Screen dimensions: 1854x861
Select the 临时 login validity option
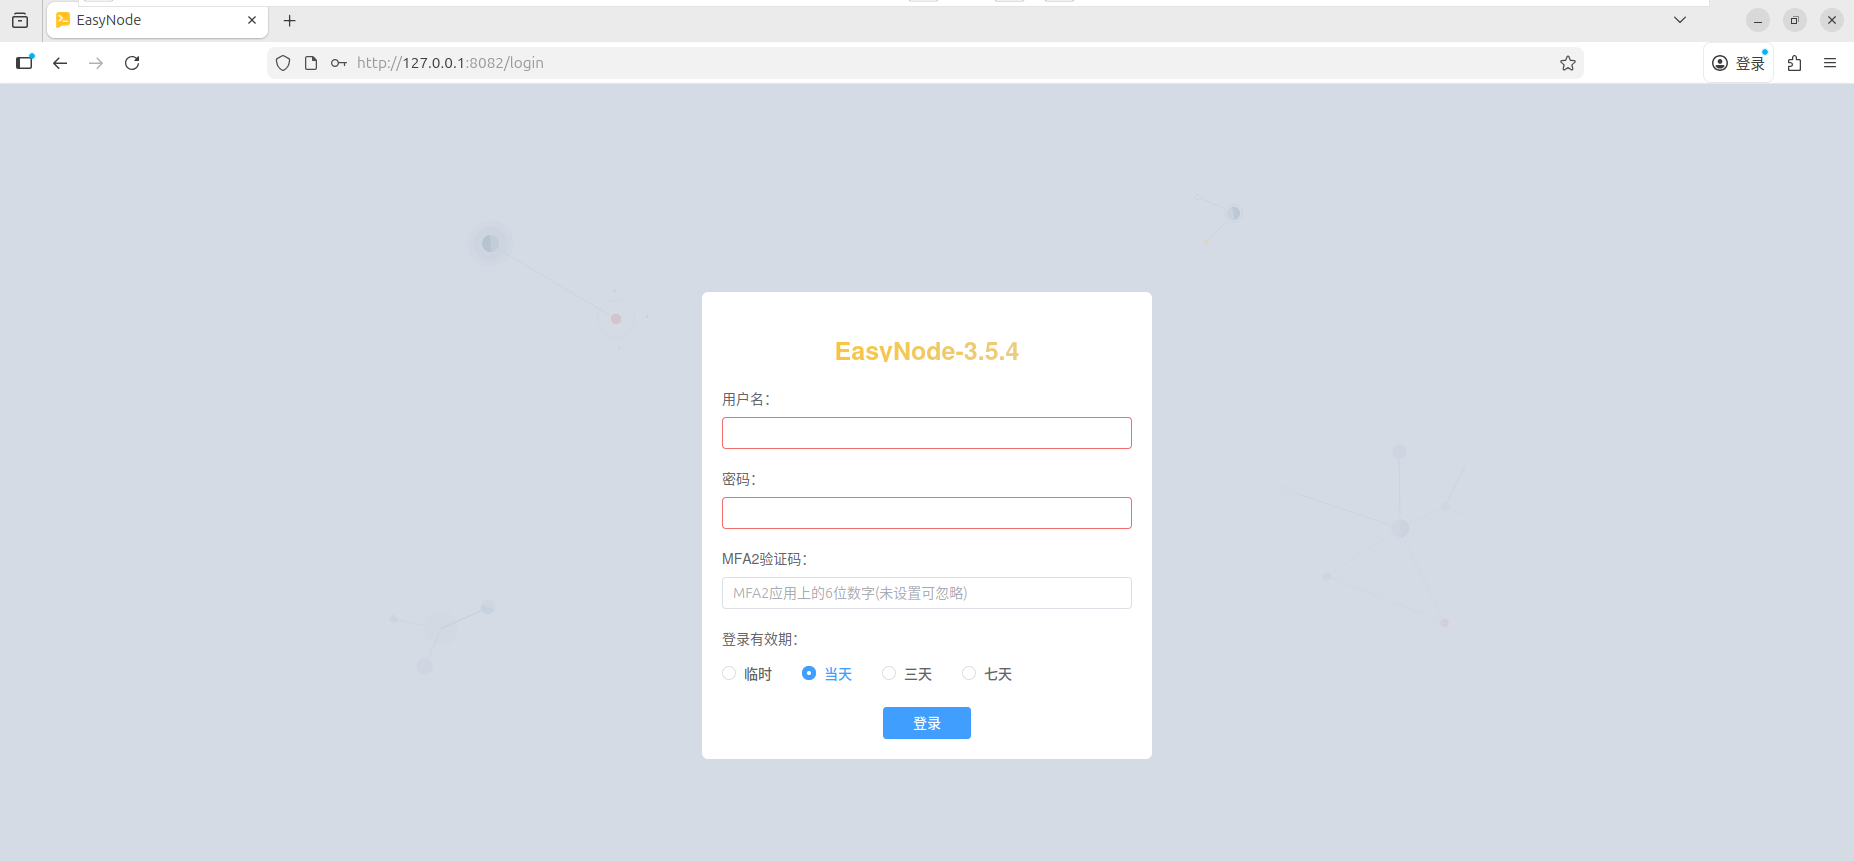click(730, 674)
